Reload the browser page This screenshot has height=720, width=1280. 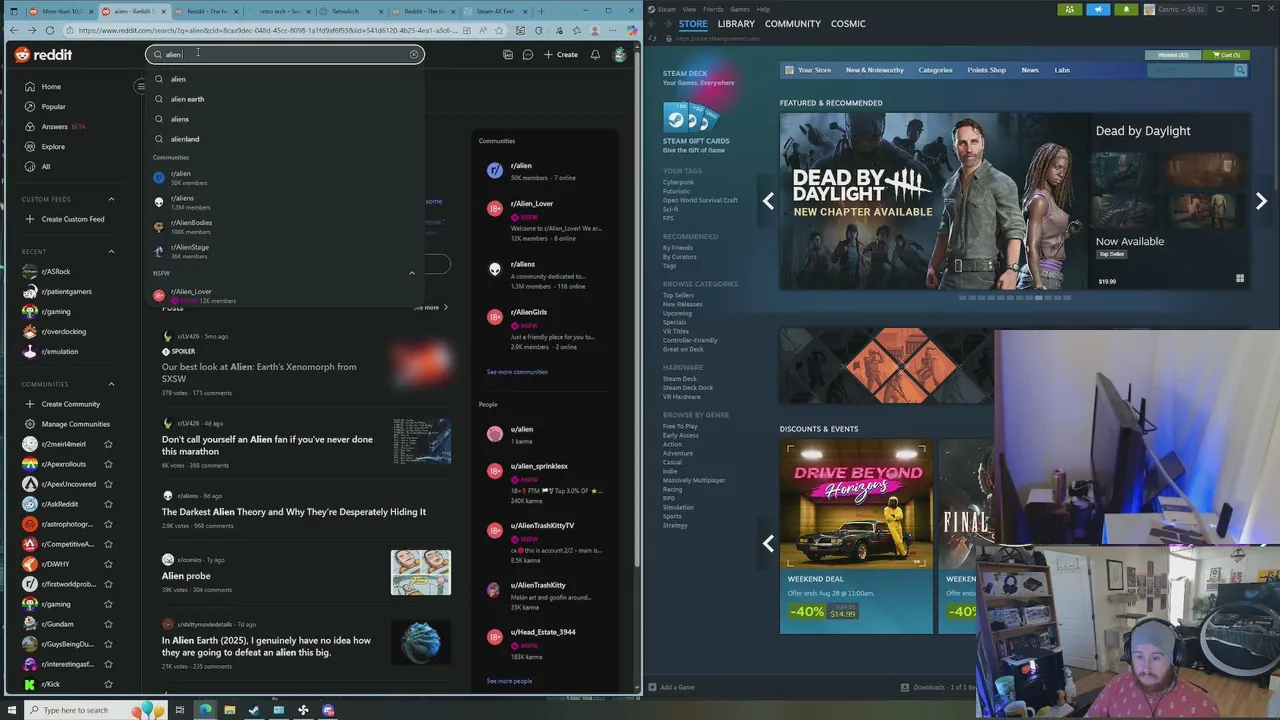point(49,31)
